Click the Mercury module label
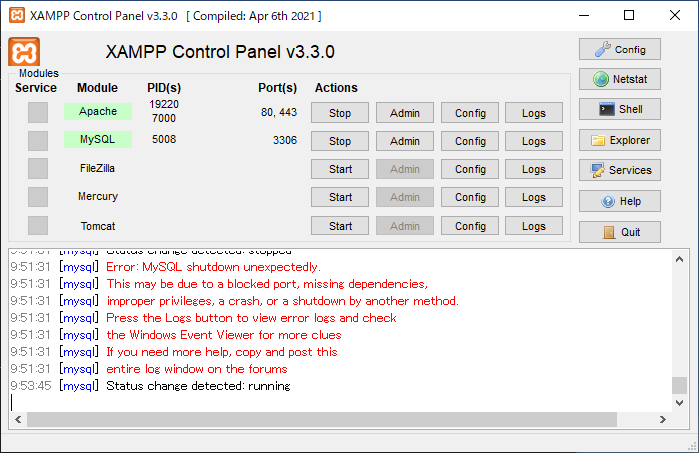The image size is (699, 453). point(98,196)
